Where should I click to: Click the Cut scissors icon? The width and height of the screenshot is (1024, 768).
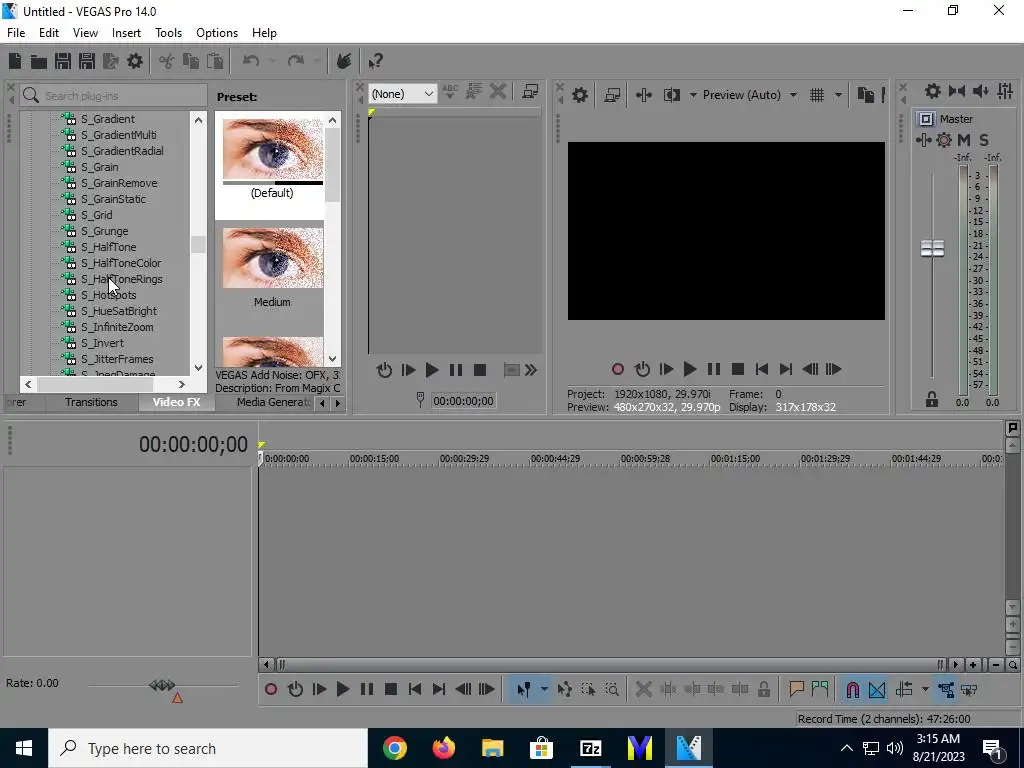point(166,61)
